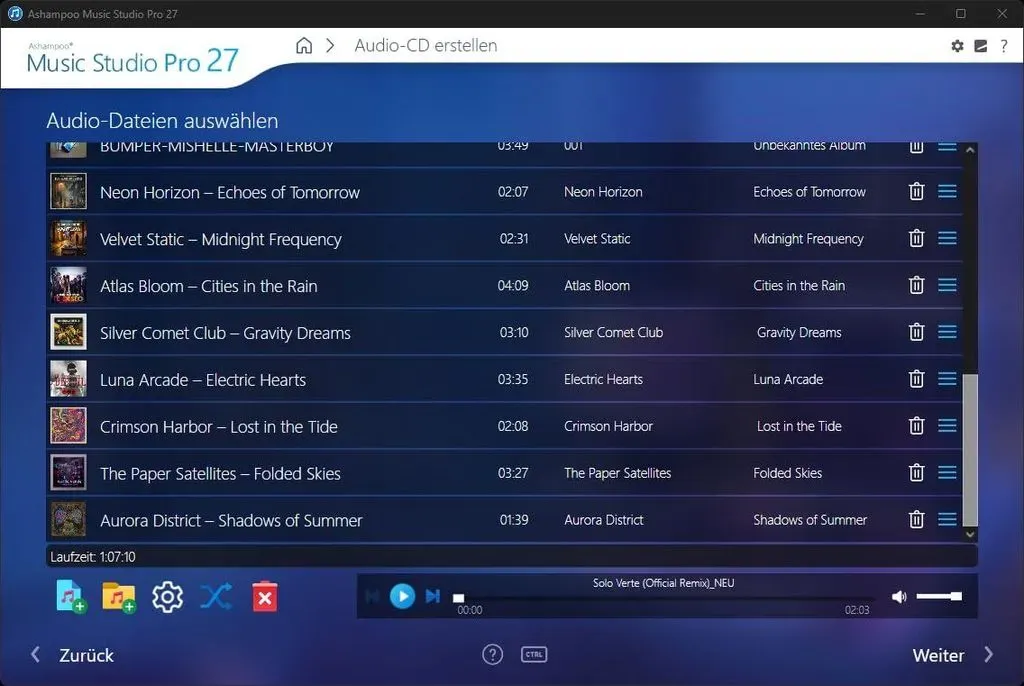
Task: Delete Silver Comet Club track
Action: tap(916, 333)
